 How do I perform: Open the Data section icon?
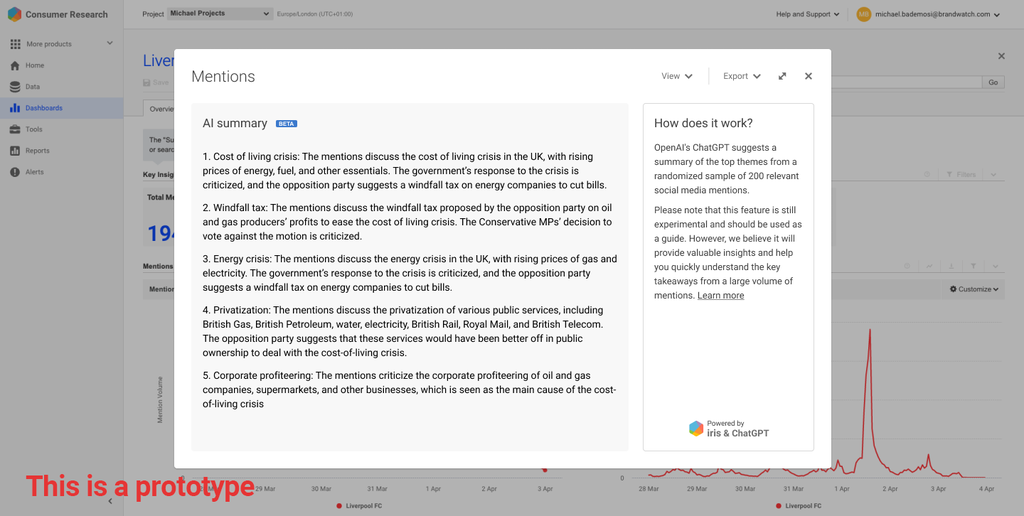click(x=15, y=87)
